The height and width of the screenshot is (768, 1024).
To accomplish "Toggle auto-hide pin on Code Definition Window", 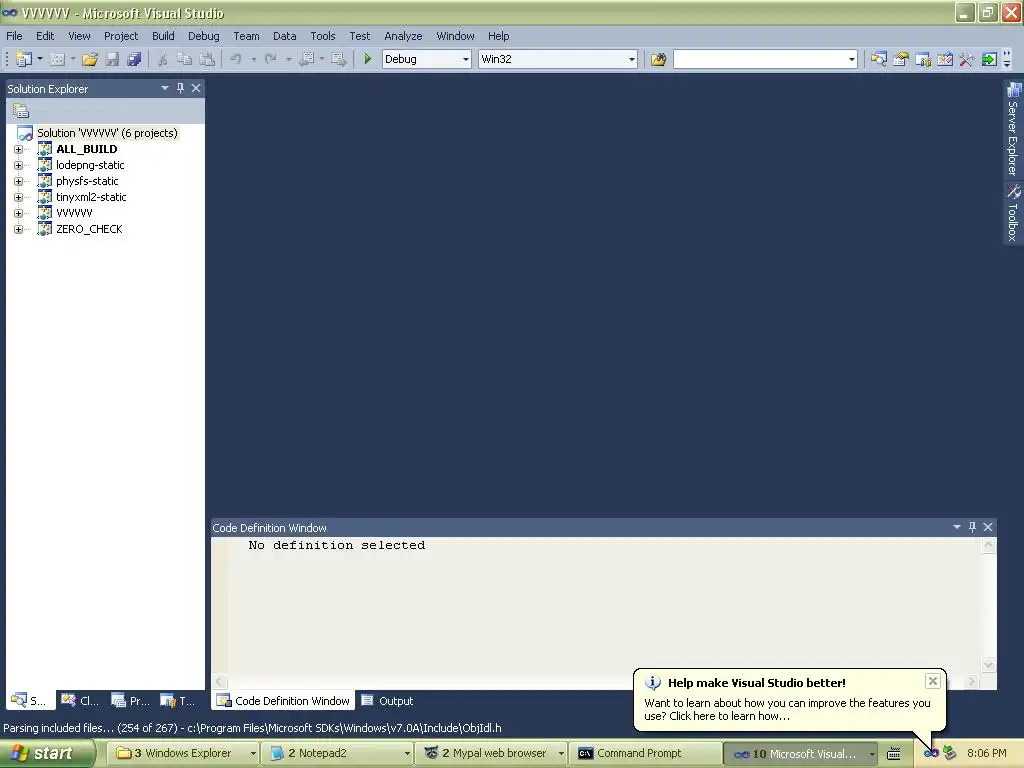I will tap(972, 527).
